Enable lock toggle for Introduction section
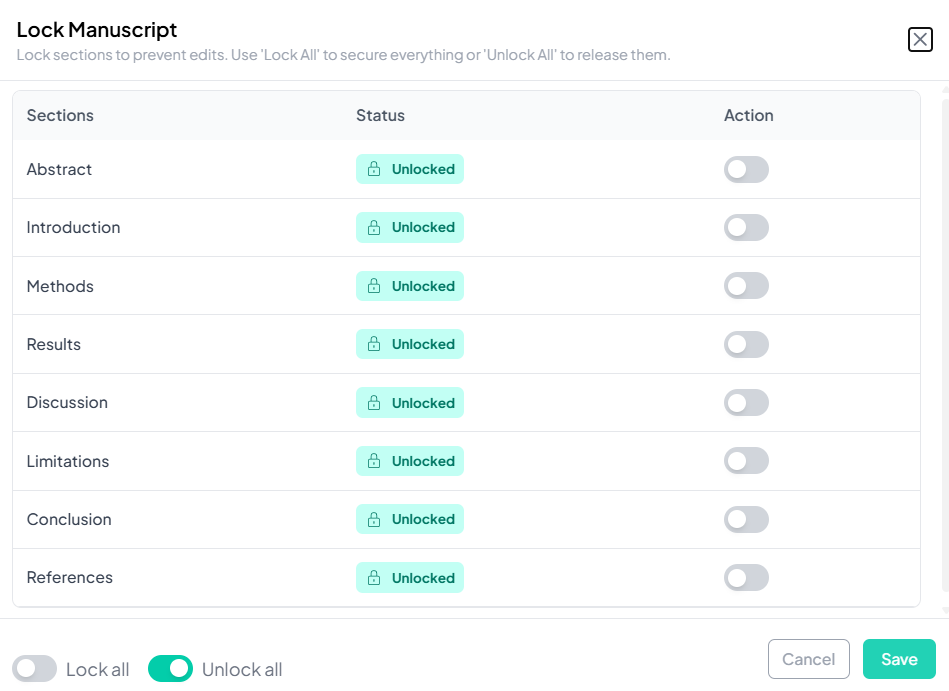The image size is (949, 691). click(x=746, y=228)
